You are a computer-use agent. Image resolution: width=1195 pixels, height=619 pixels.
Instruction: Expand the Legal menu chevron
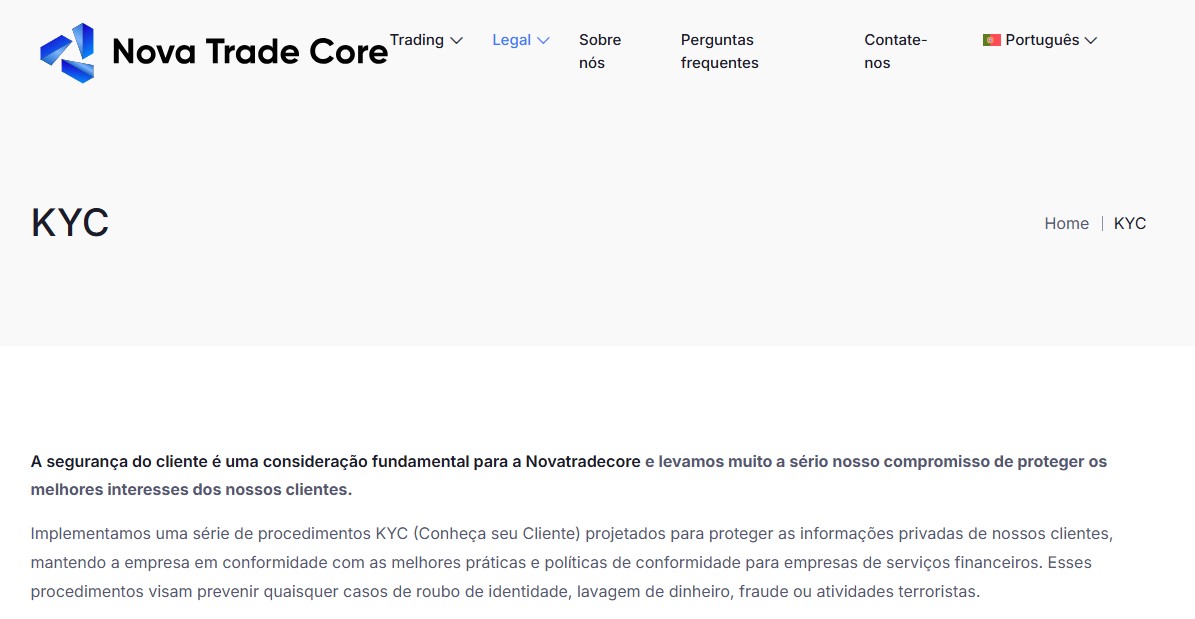click(544, 41)
